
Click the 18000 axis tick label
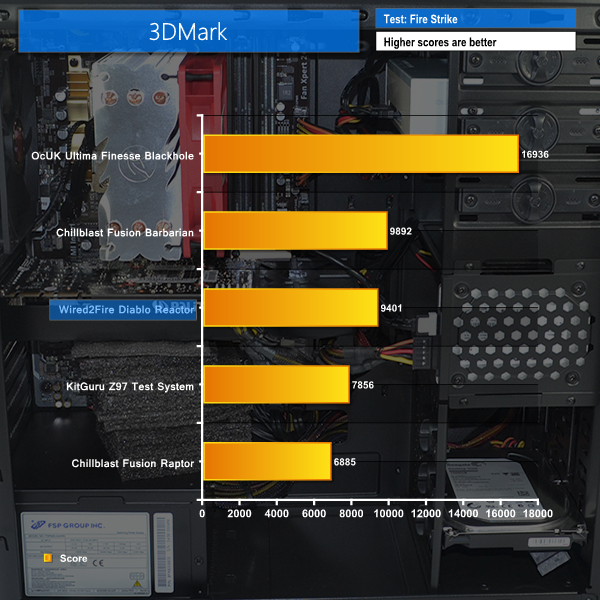538,514
